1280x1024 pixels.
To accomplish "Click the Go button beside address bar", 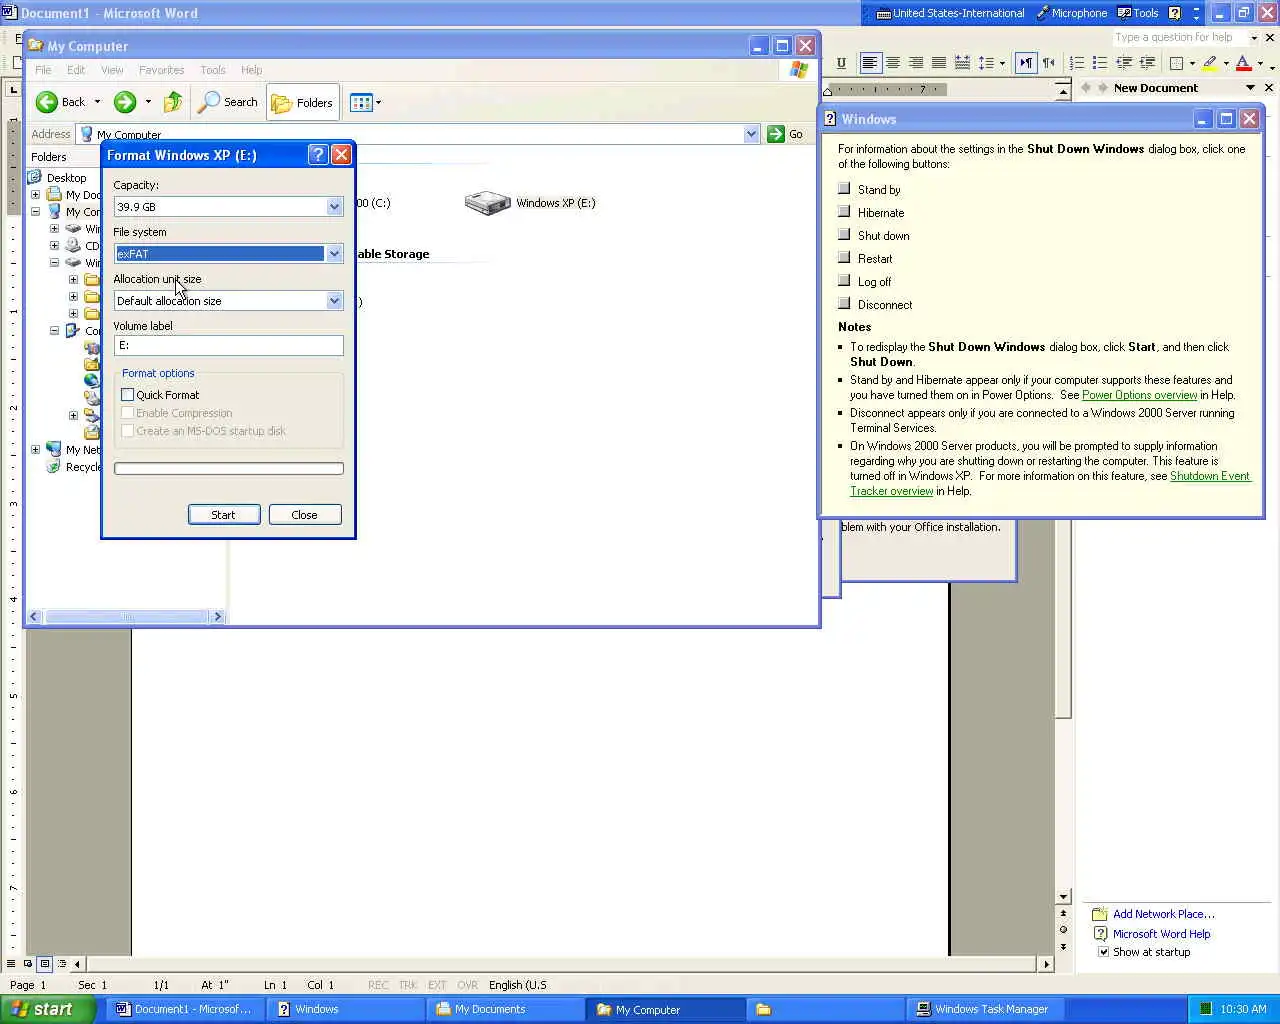I will click(786, 134).
